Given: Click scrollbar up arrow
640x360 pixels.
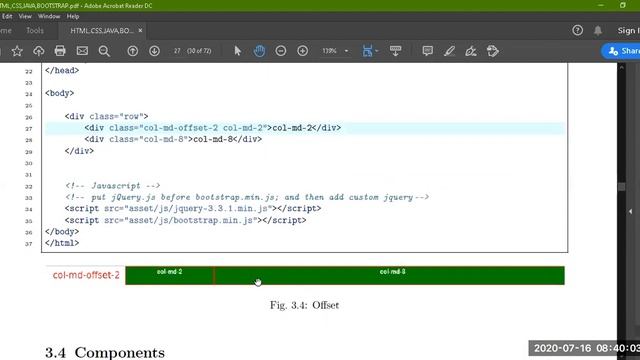Looking at the screenshot, I should [622, 67].
